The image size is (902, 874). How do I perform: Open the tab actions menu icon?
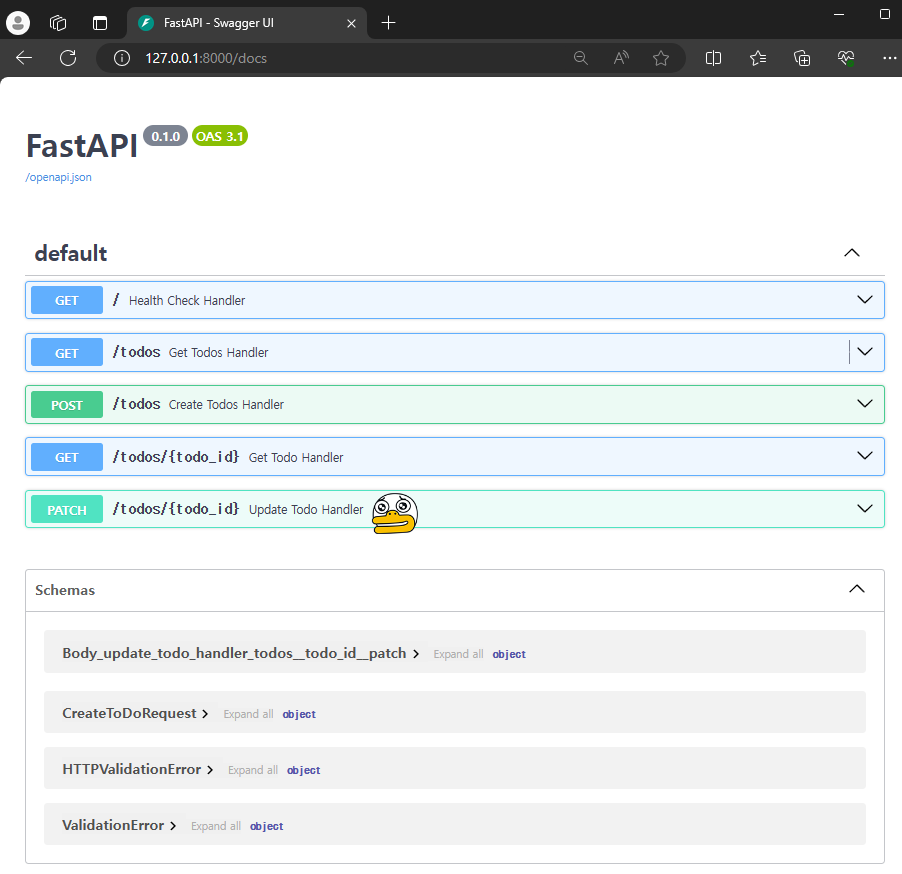100,23
